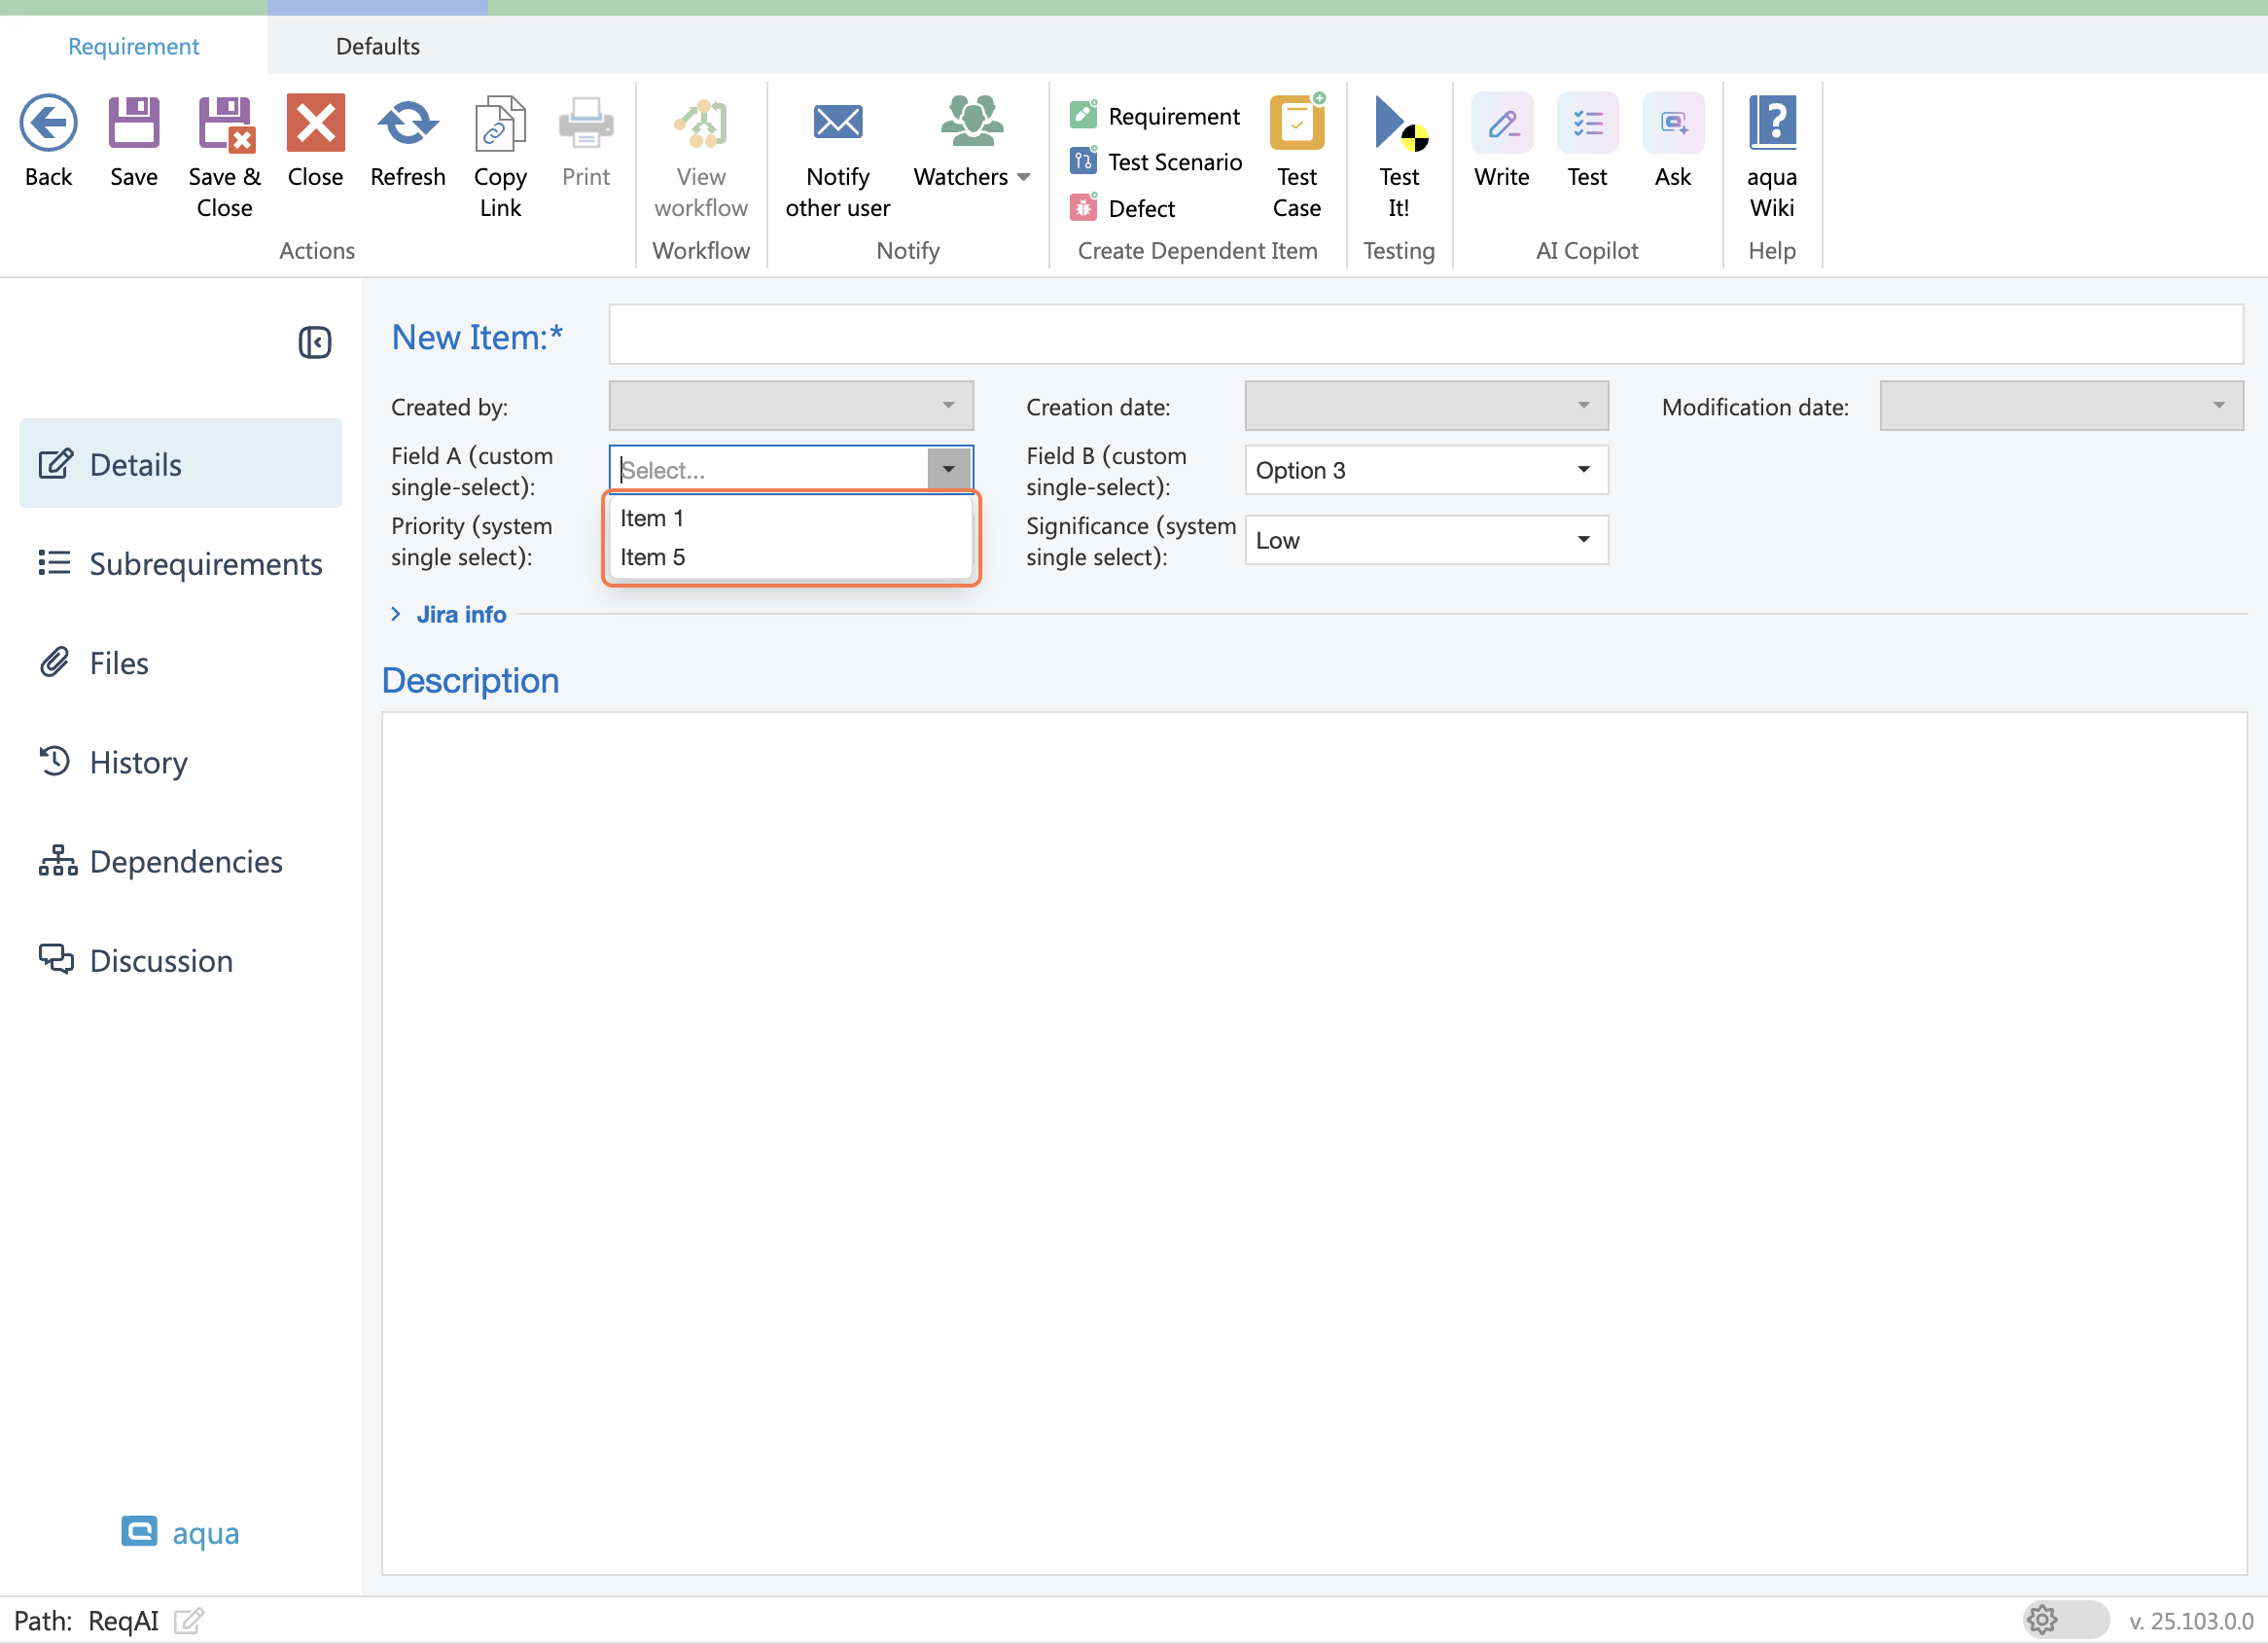Open Field B dropdown showing Option 3

pyautogui.click(x=1583, y=470)
